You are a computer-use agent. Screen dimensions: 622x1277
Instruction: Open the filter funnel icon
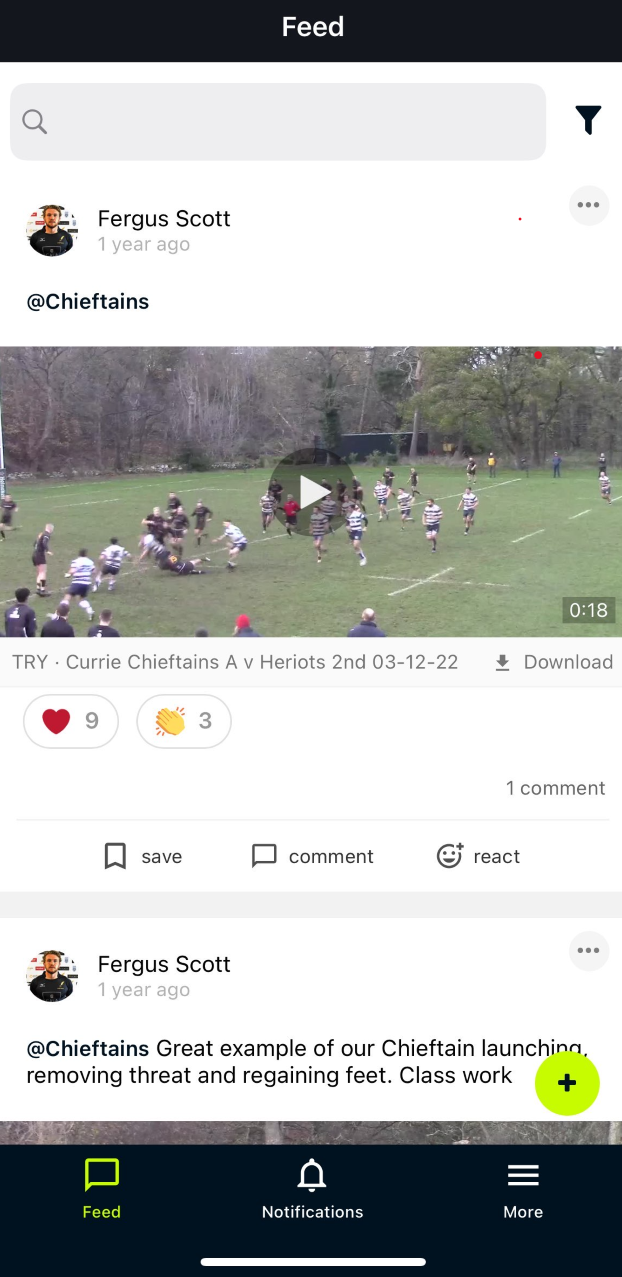click(588, 120)
